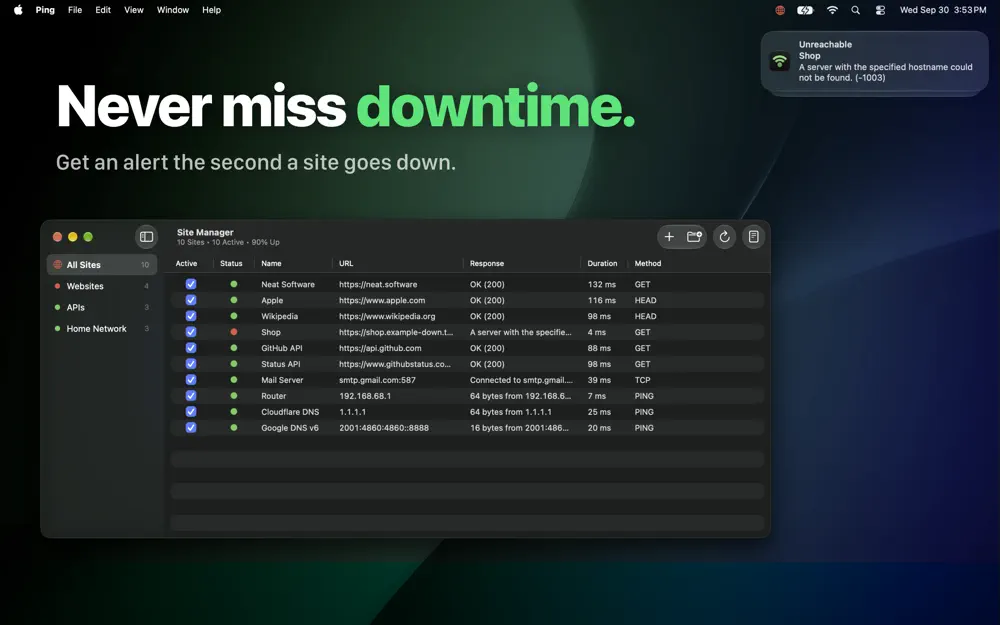Open battery status in menu bar
The width and height of the screenshot is (1000, 625).
(x=805, y=10)
